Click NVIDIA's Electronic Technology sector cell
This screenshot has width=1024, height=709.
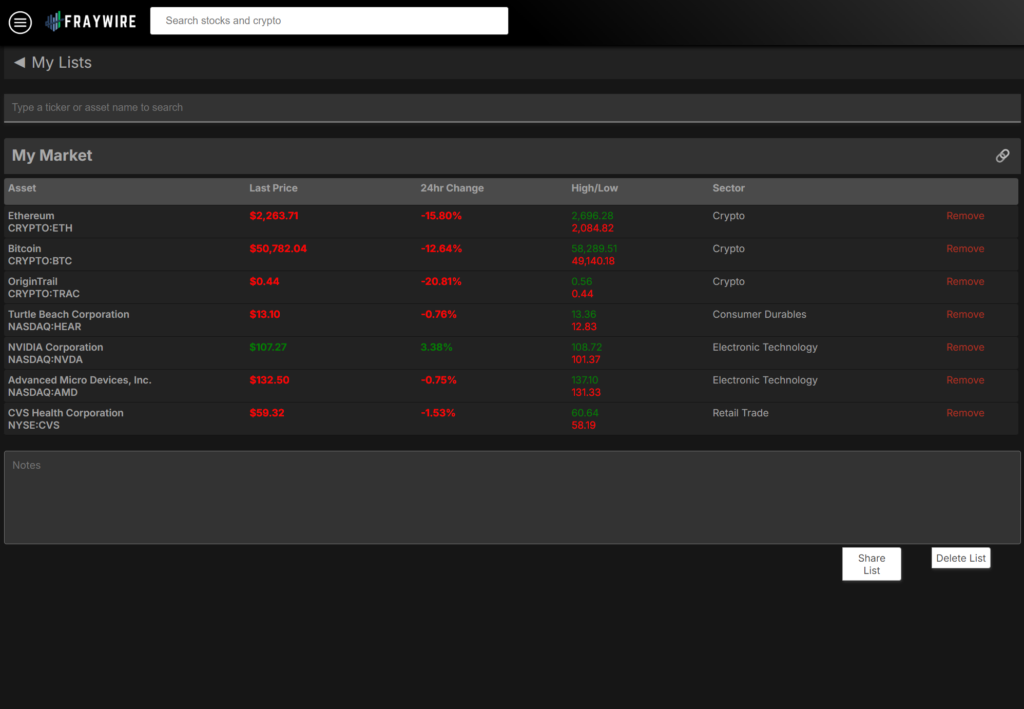tap(765, 347)
